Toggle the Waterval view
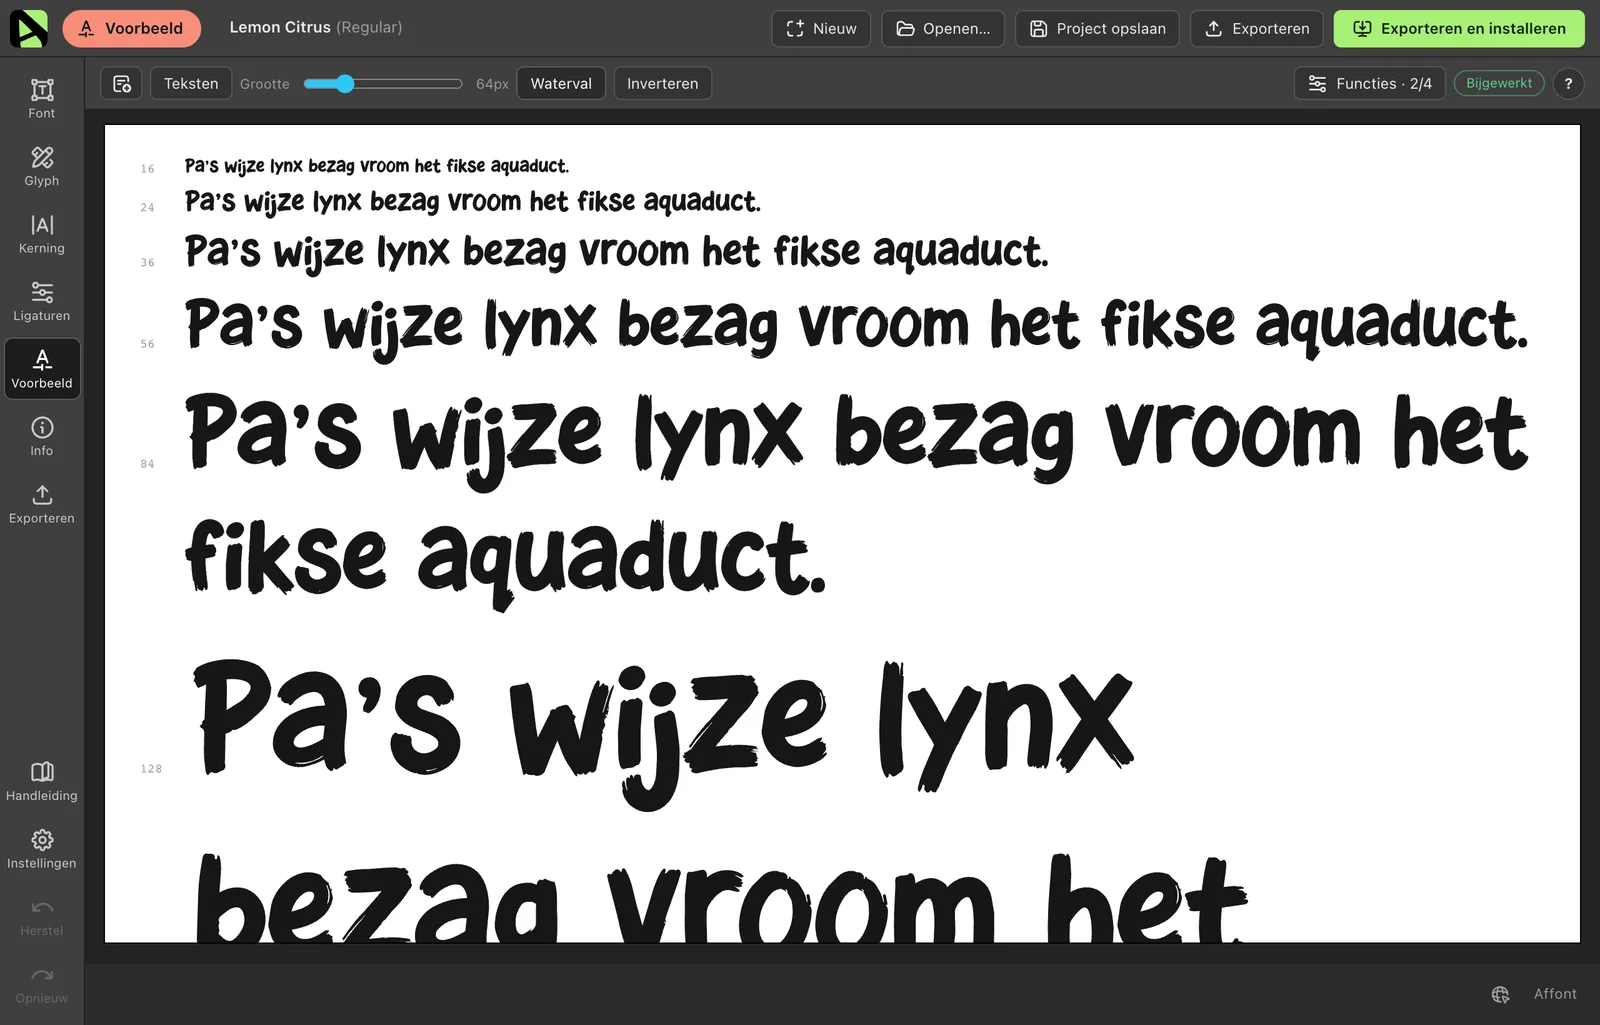Screen dimensions: 1600x1025 pyautogui.click(x=561, y=84)
